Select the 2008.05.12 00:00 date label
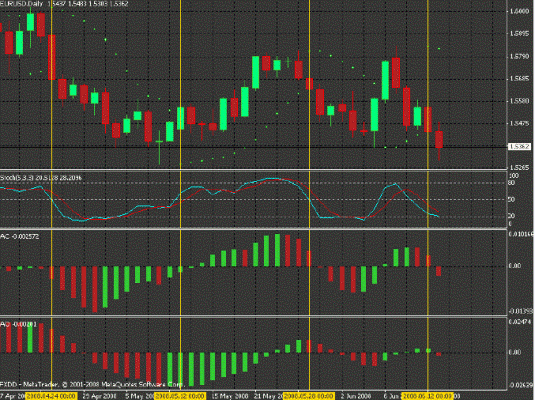The width and height of the screenshot is (535, 400). 180,396
